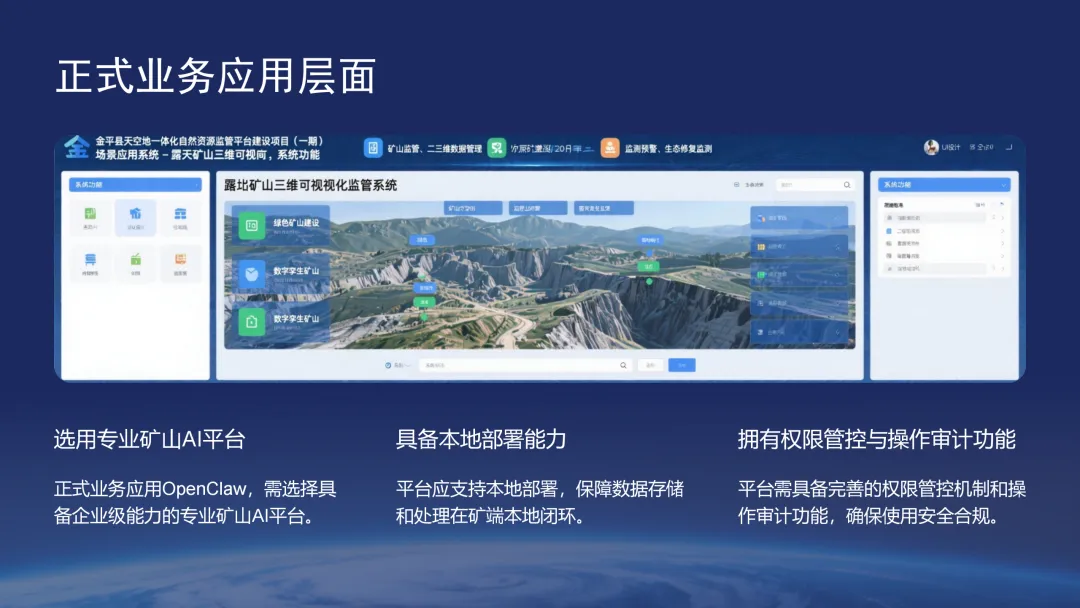Image resolution: width=1080 pixels, height=608 pixels.
Task: Expand first row chevron in right panel list
Action: [x=1002, y=218]
